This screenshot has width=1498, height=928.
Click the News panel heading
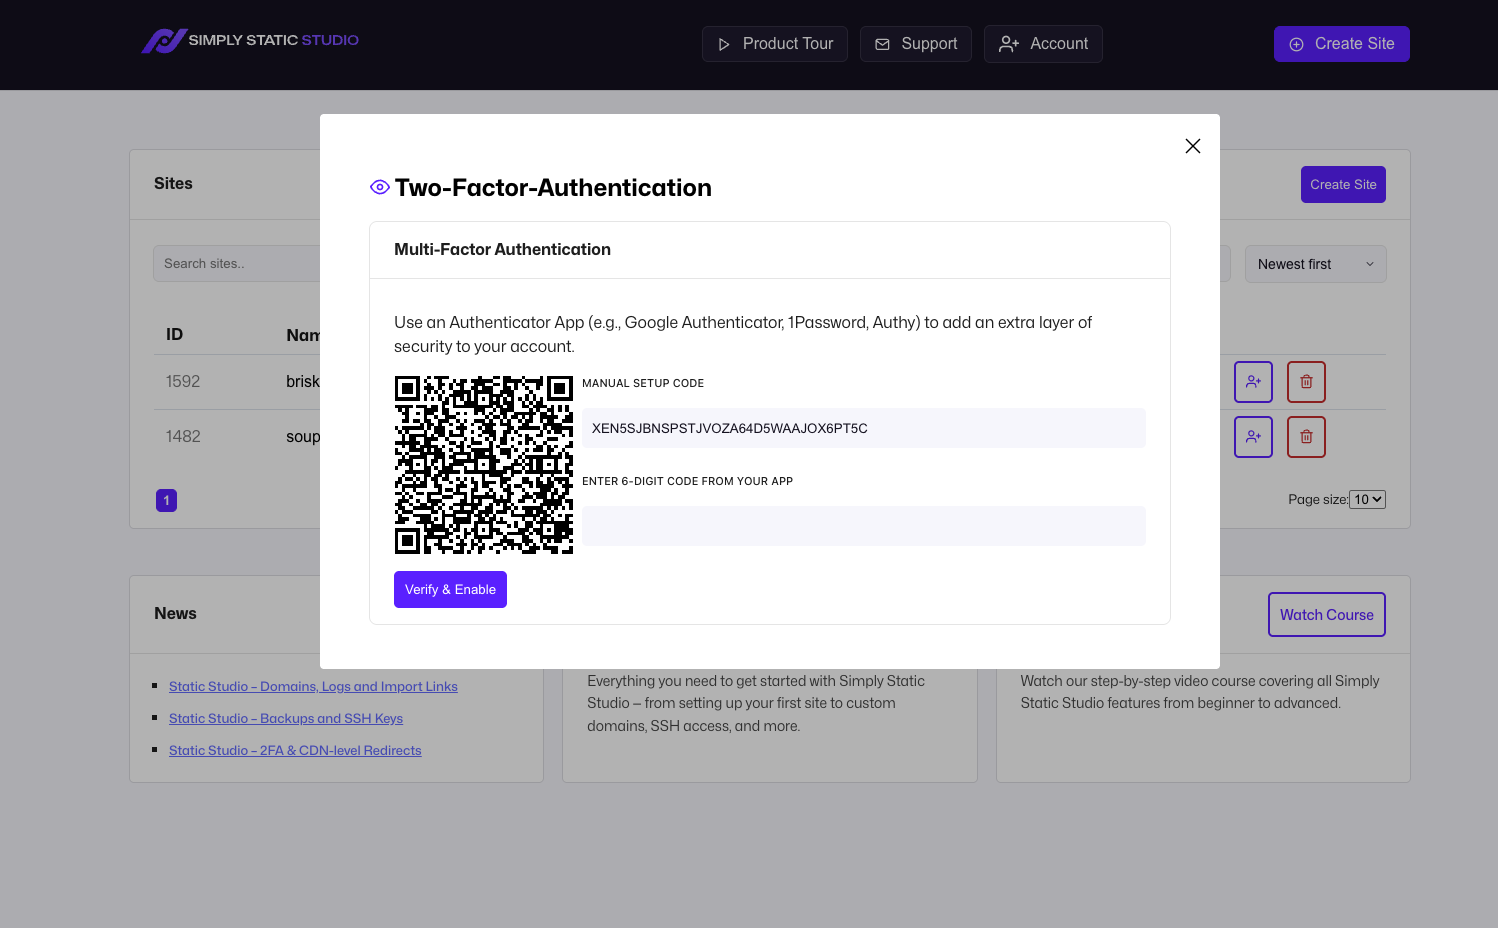point(175,613)
